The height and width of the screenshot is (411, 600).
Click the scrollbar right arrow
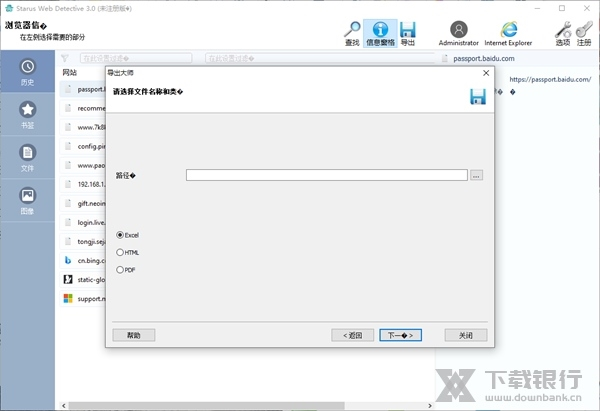pos(430,406)
